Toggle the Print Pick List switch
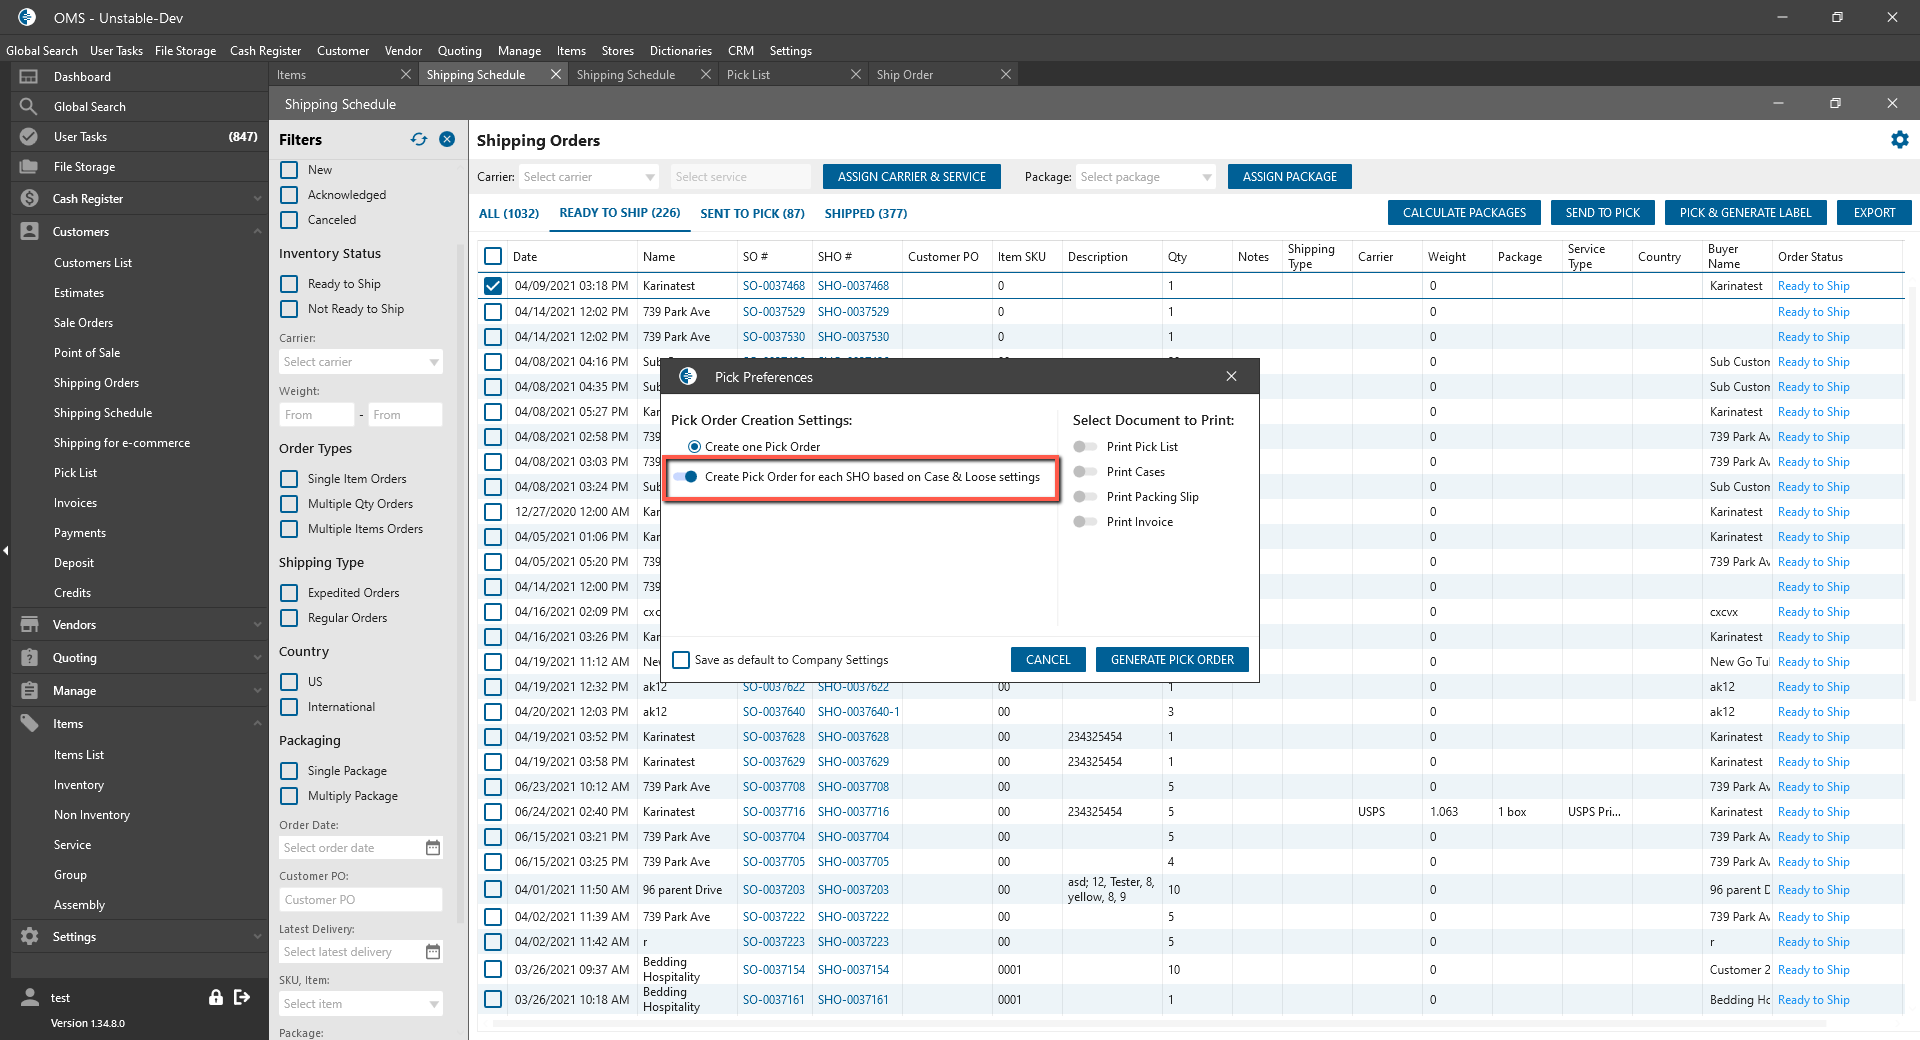The image size is (1920, 1040). click(x=1085, y=447)
